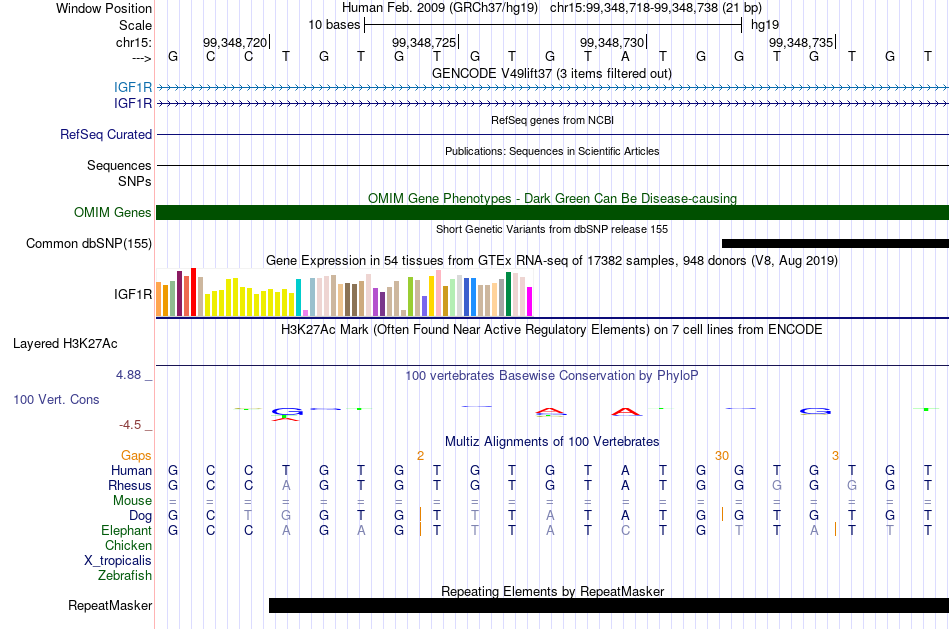The height and width of the screenshot is (629, 950).
Task: Click the orange gap number 30
Action: coord(722,456)
